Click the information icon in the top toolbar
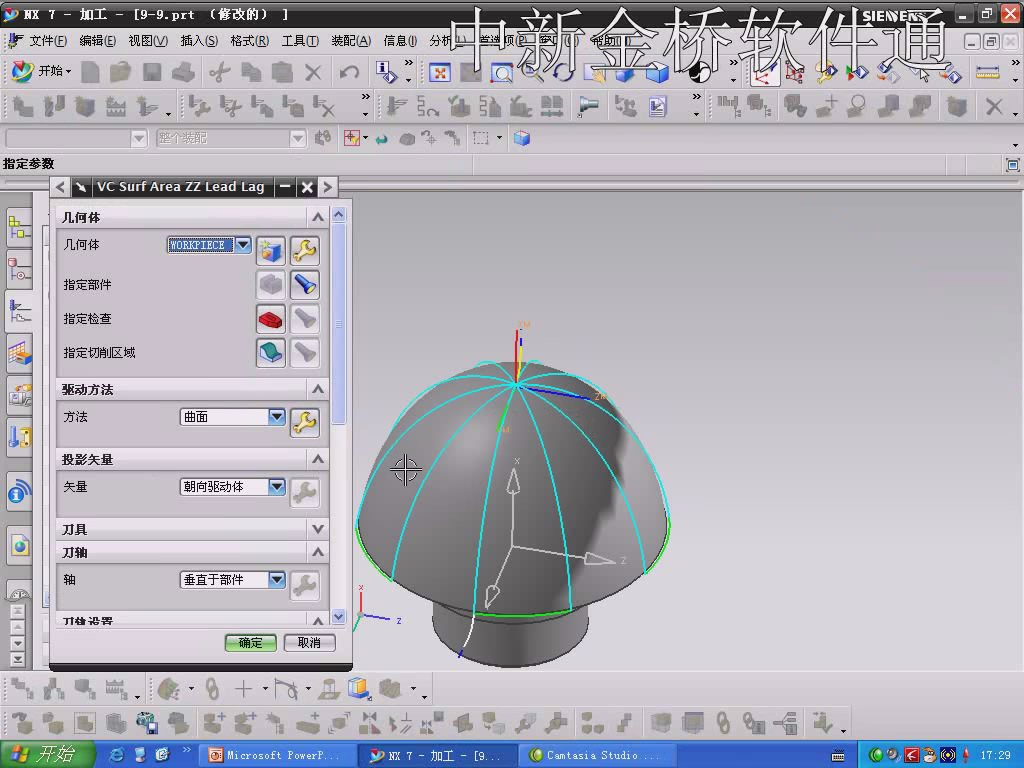This screenshot has width=1024, height=768. tap(385, 72)
